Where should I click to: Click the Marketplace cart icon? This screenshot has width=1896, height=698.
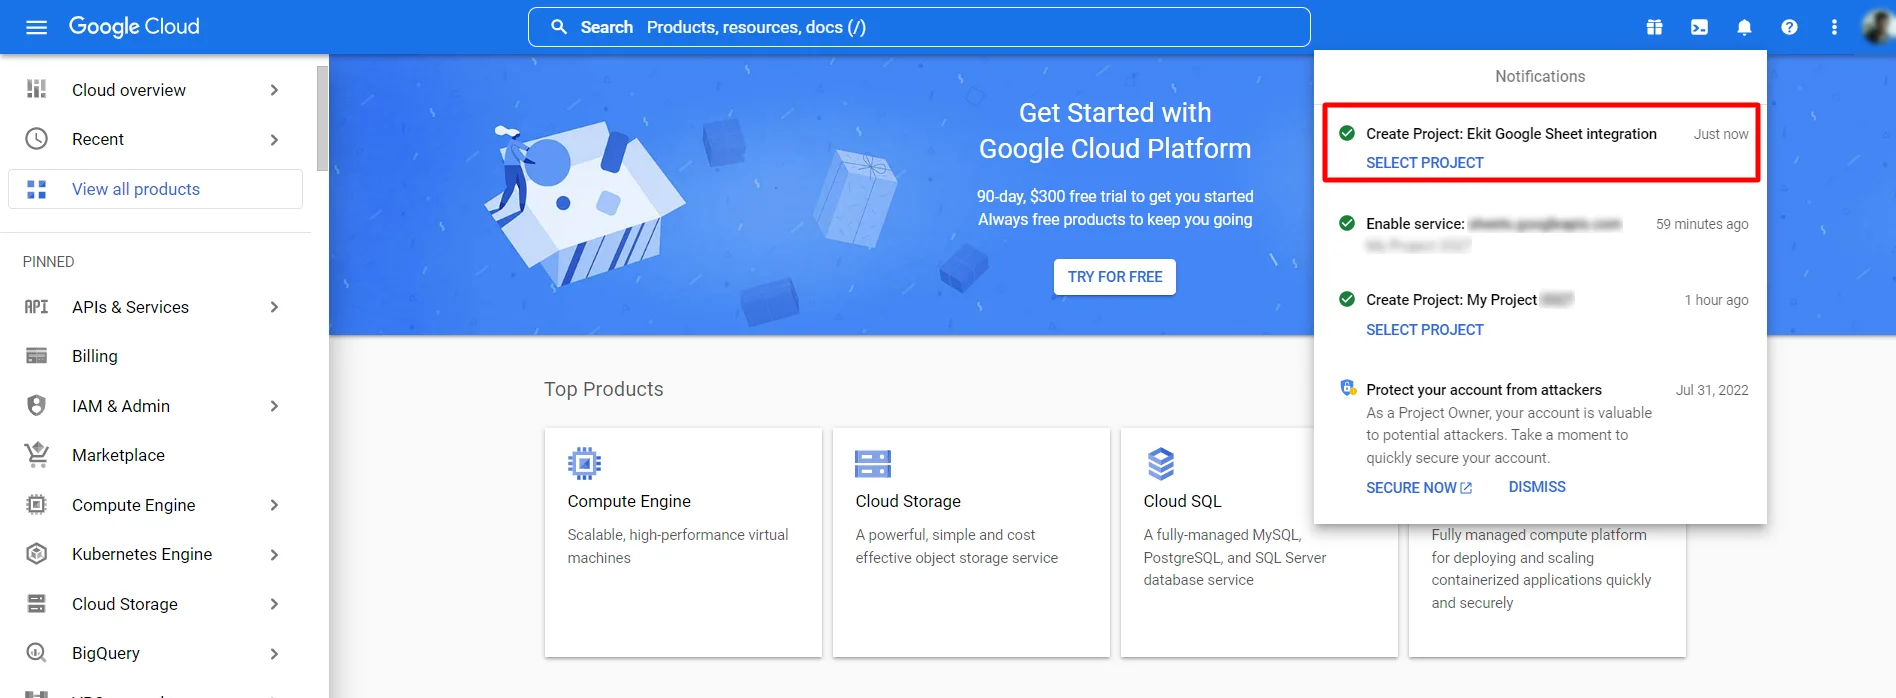coord(36,455)
